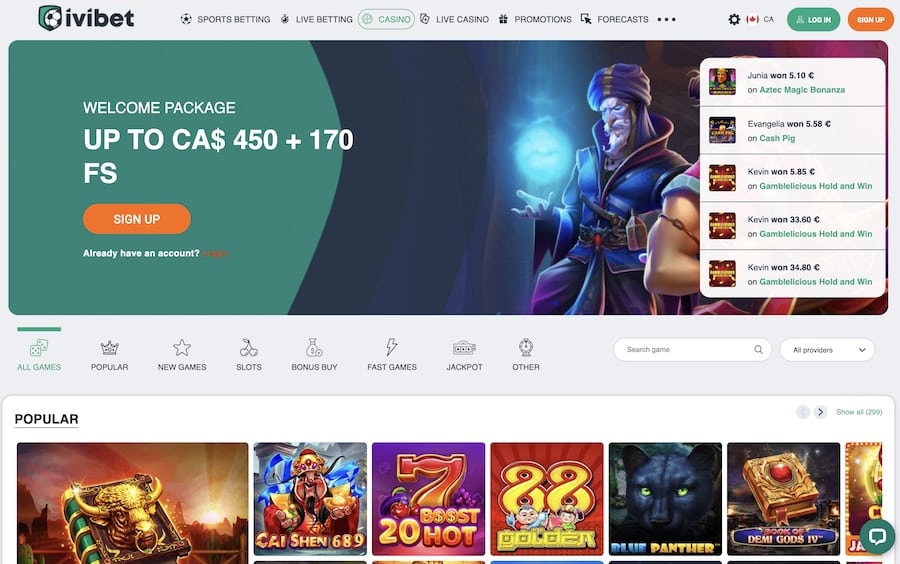Expand the All providers dropdown
Image resolution: width=900 pixels, height=564 pixels.
(827, 349)
